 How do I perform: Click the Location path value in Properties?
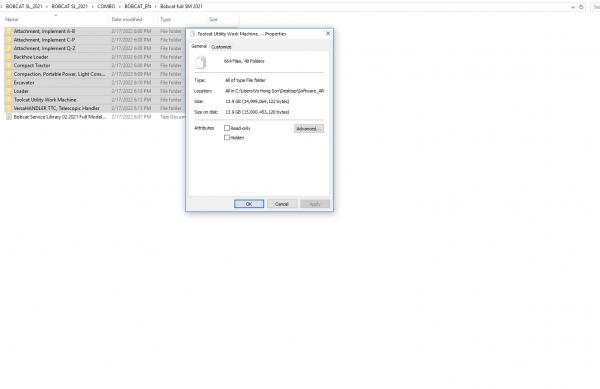click(x=274, y=91)
